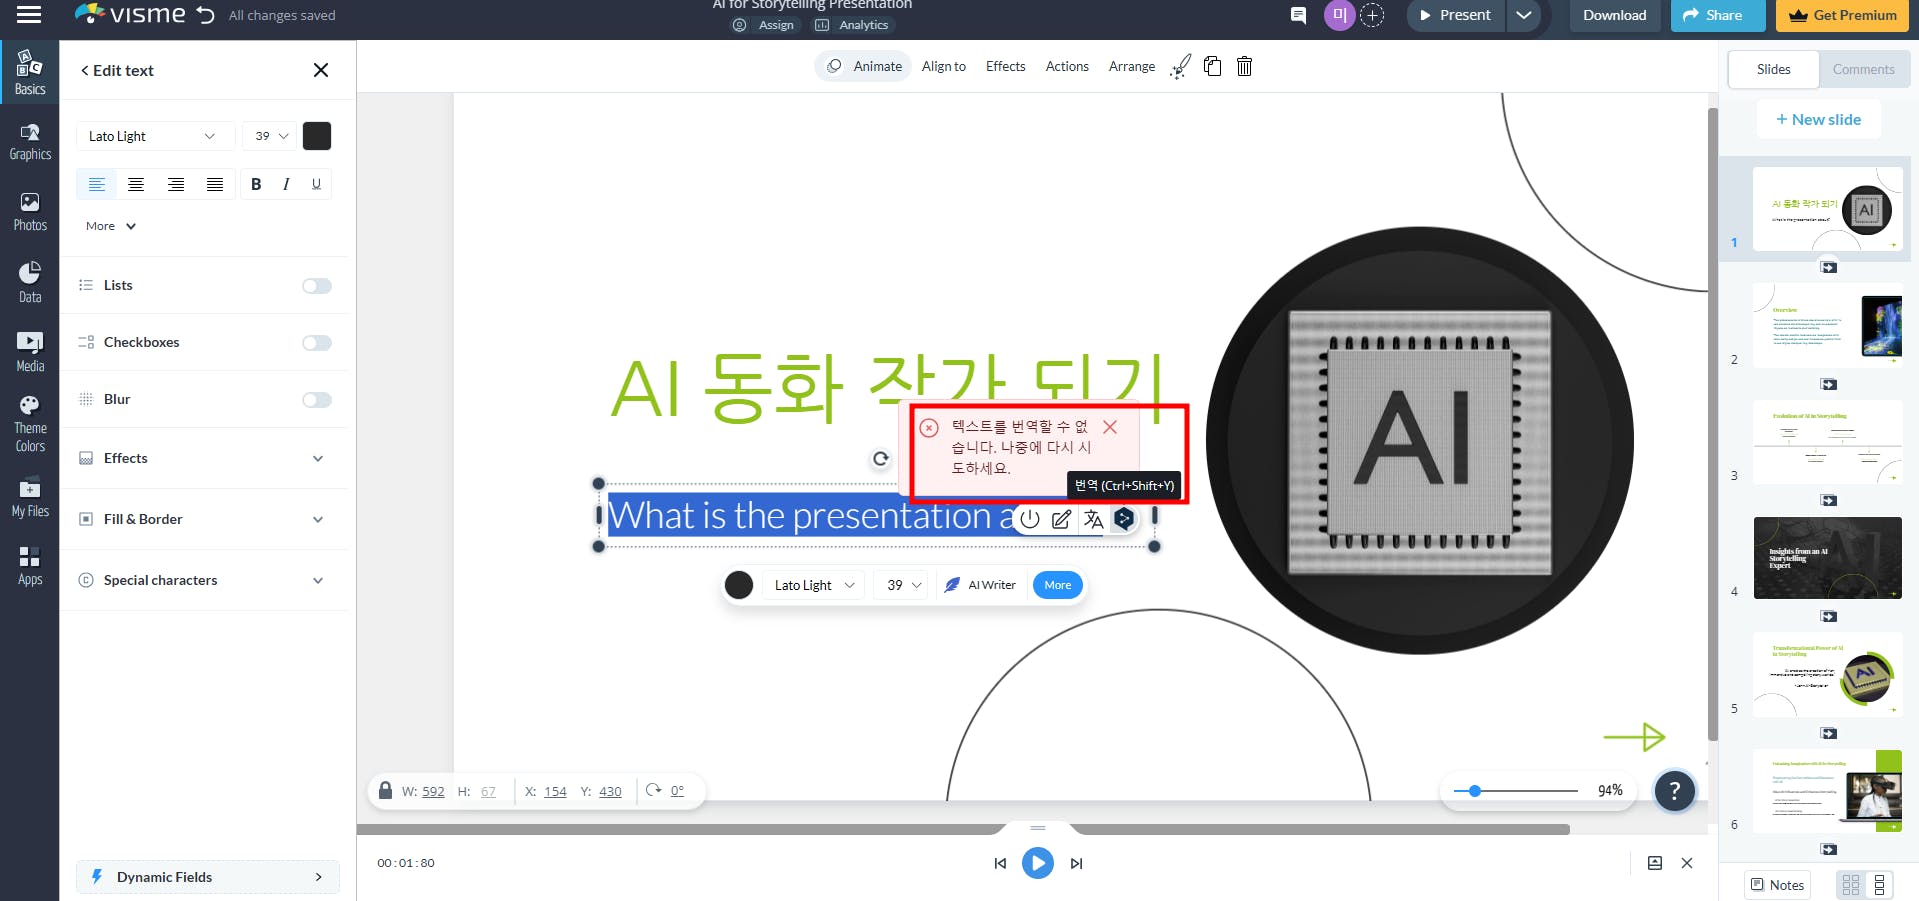Switch to grid view of slides
Image resolution: width=1919 pixels, height=901 pixels.
click(1851, 885)
